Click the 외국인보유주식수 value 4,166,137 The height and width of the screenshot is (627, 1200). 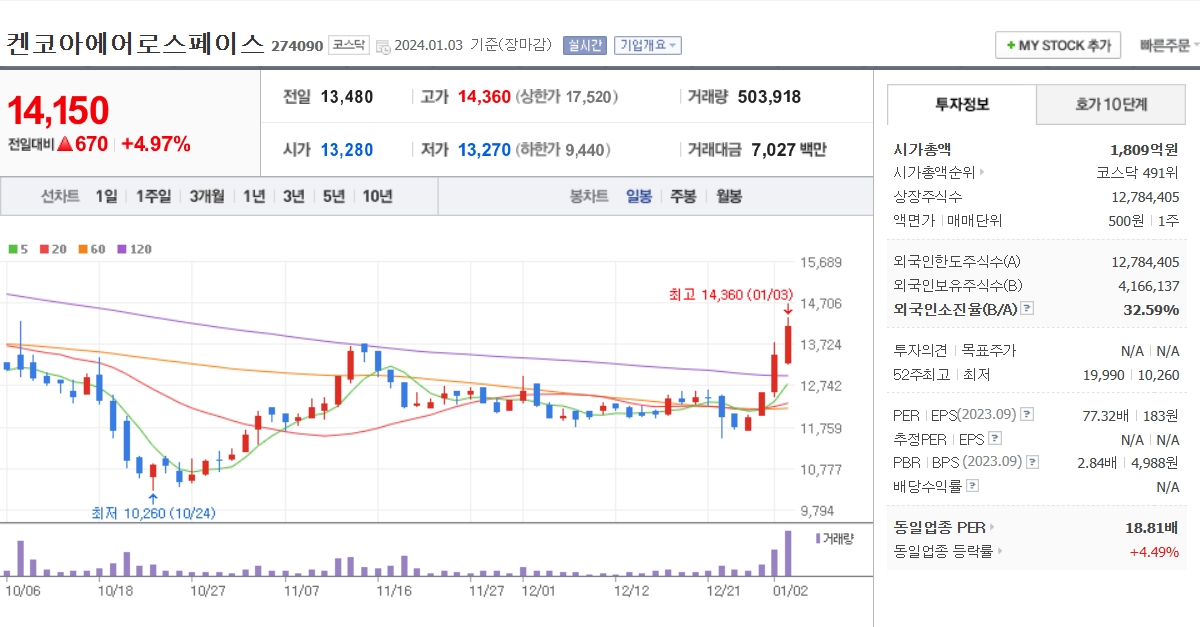[1149, 285]
